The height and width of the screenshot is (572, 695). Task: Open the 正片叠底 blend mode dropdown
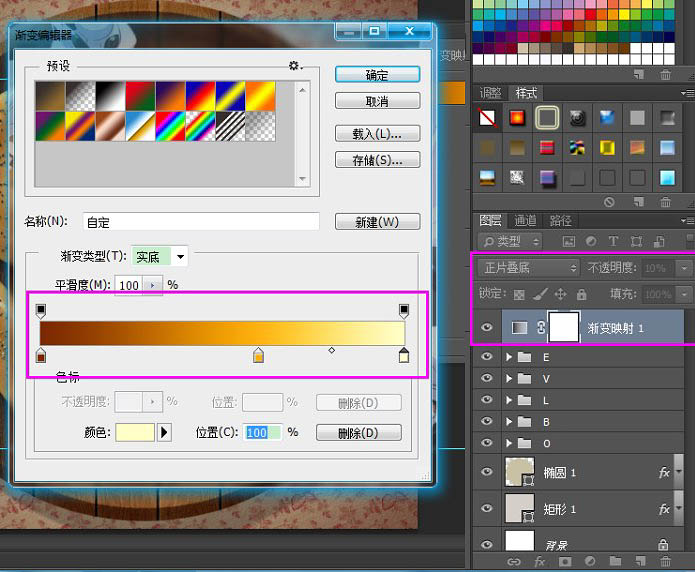pos(528,268)
